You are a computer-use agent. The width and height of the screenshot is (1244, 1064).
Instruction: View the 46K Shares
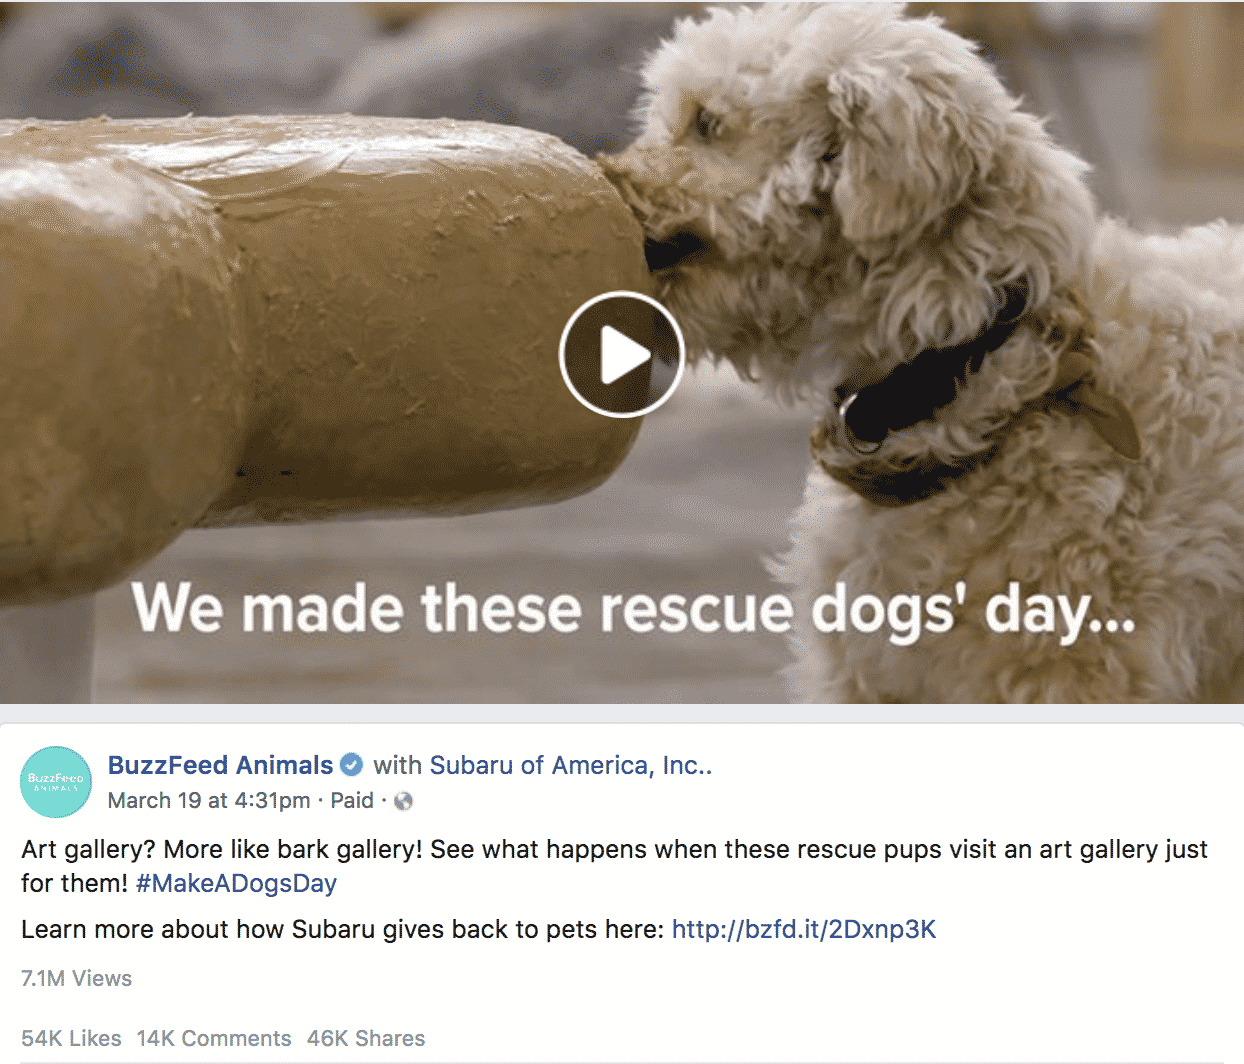point(366,1038)
